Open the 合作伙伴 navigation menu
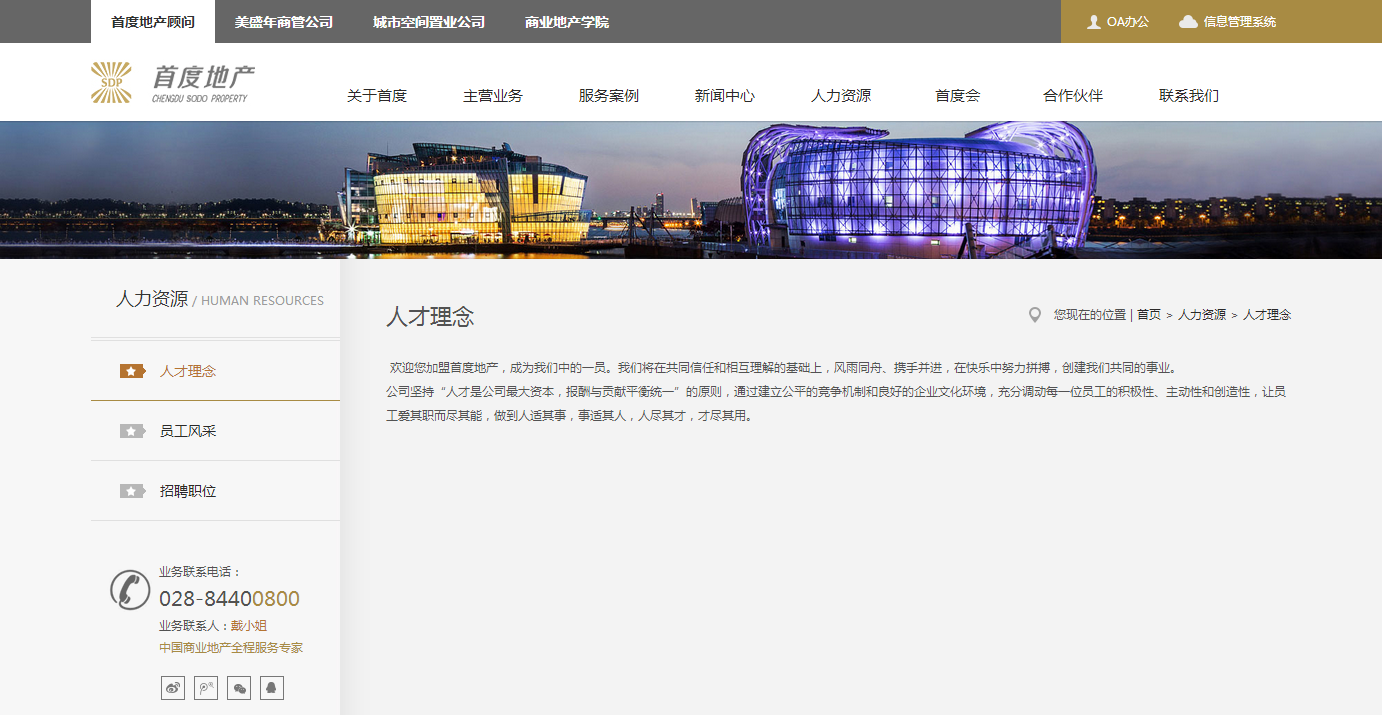This screenshot has width=1382, height=715. (x=1073, y=96)
